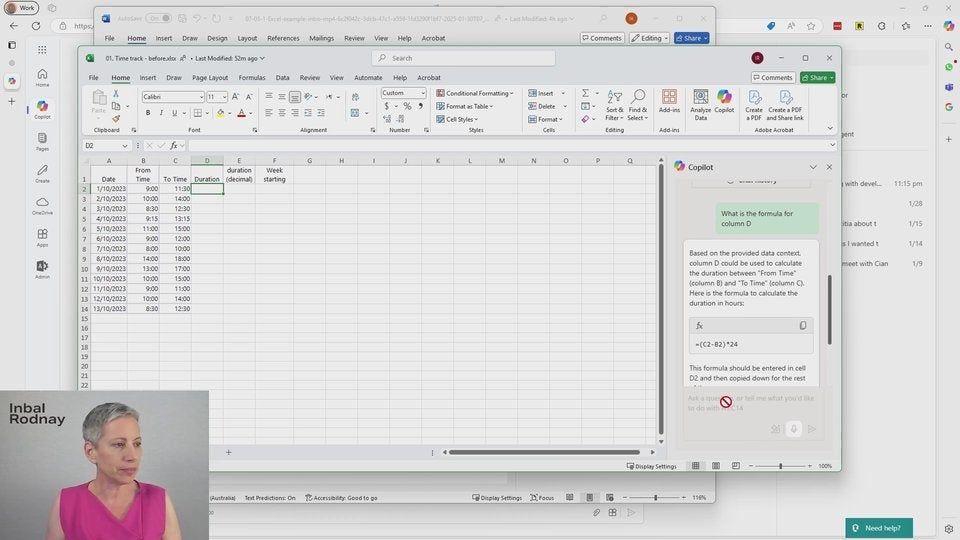
Task: Select cell D2 under Duration
Action: click(x=207, y=189)
